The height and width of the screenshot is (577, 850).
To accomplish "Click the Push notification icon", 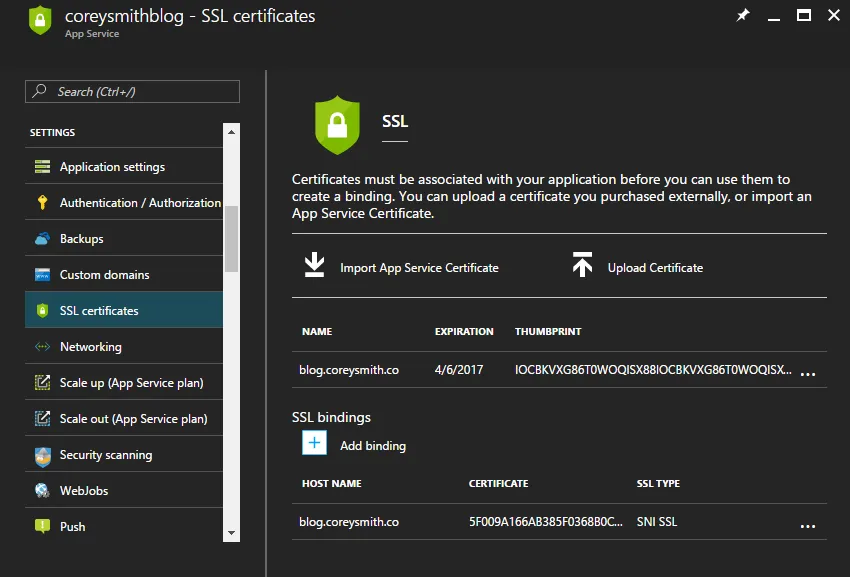I will pos(42,526).
